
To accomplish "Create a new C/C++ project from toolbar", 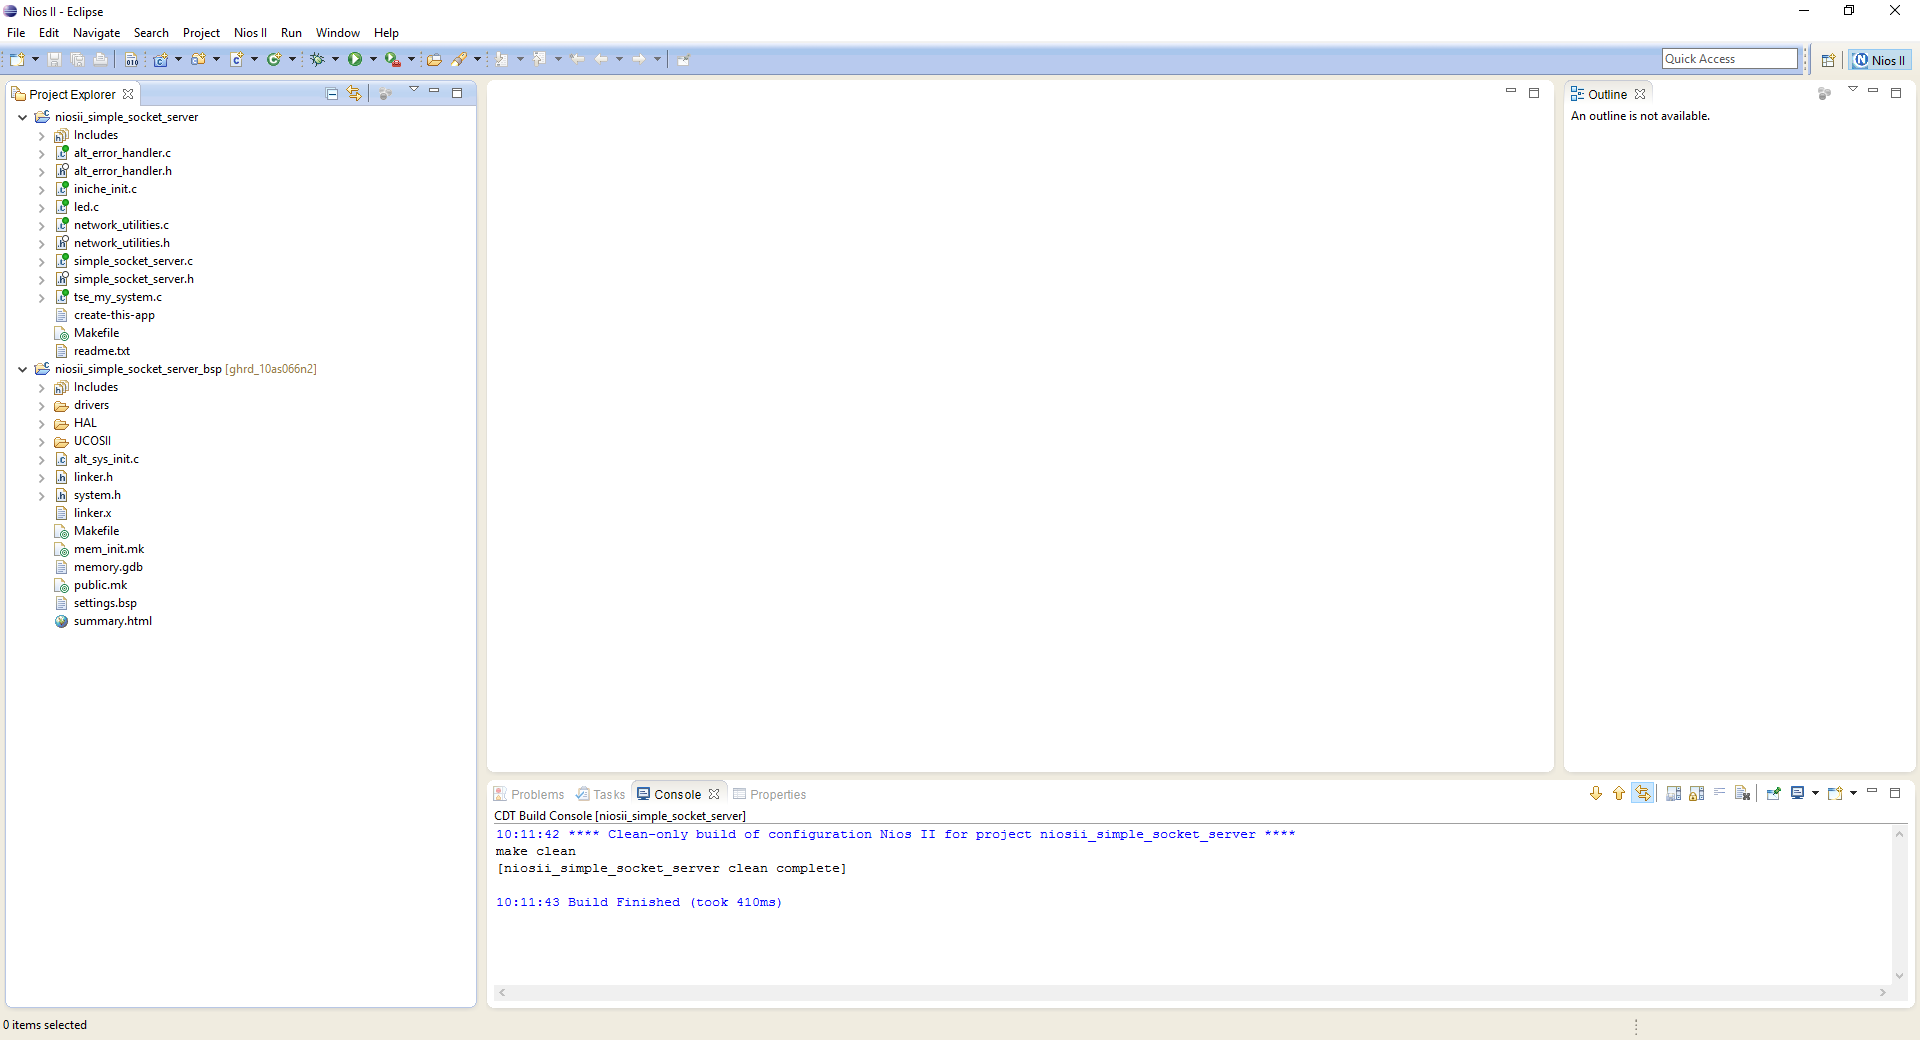I will click(x=160, y=60).
